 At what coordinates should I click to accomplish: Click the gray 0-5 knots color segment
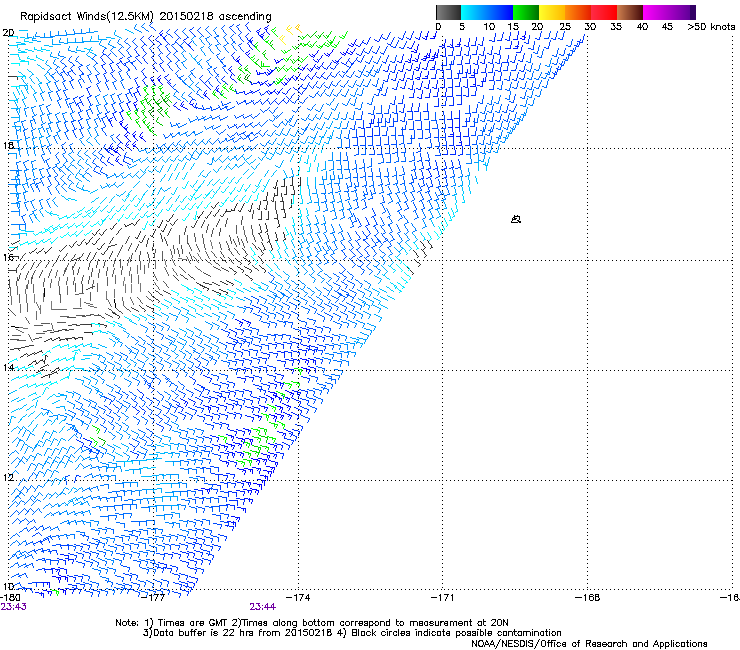[x=448, y=12]
